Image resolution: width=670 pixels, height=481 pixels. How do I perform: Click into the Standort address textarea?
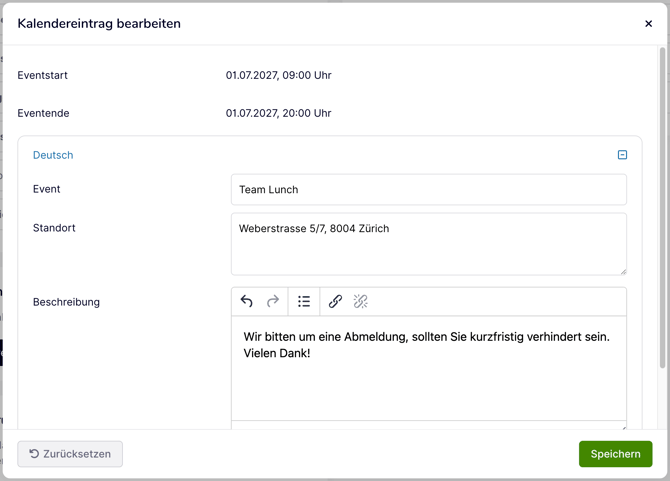(429, 244)
